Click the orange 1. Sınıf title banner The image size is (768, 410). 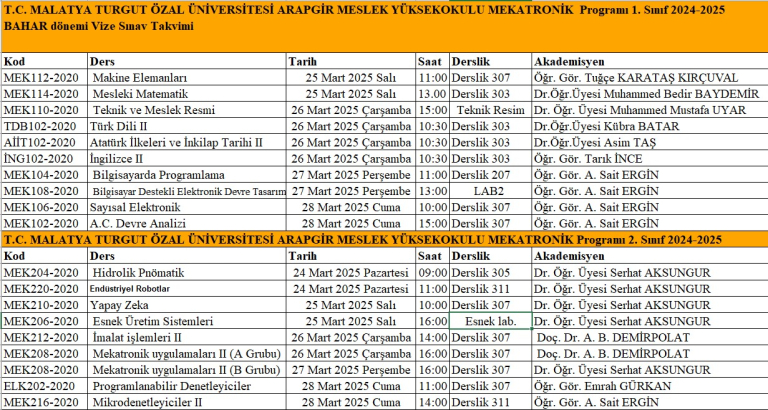point(384,20)
